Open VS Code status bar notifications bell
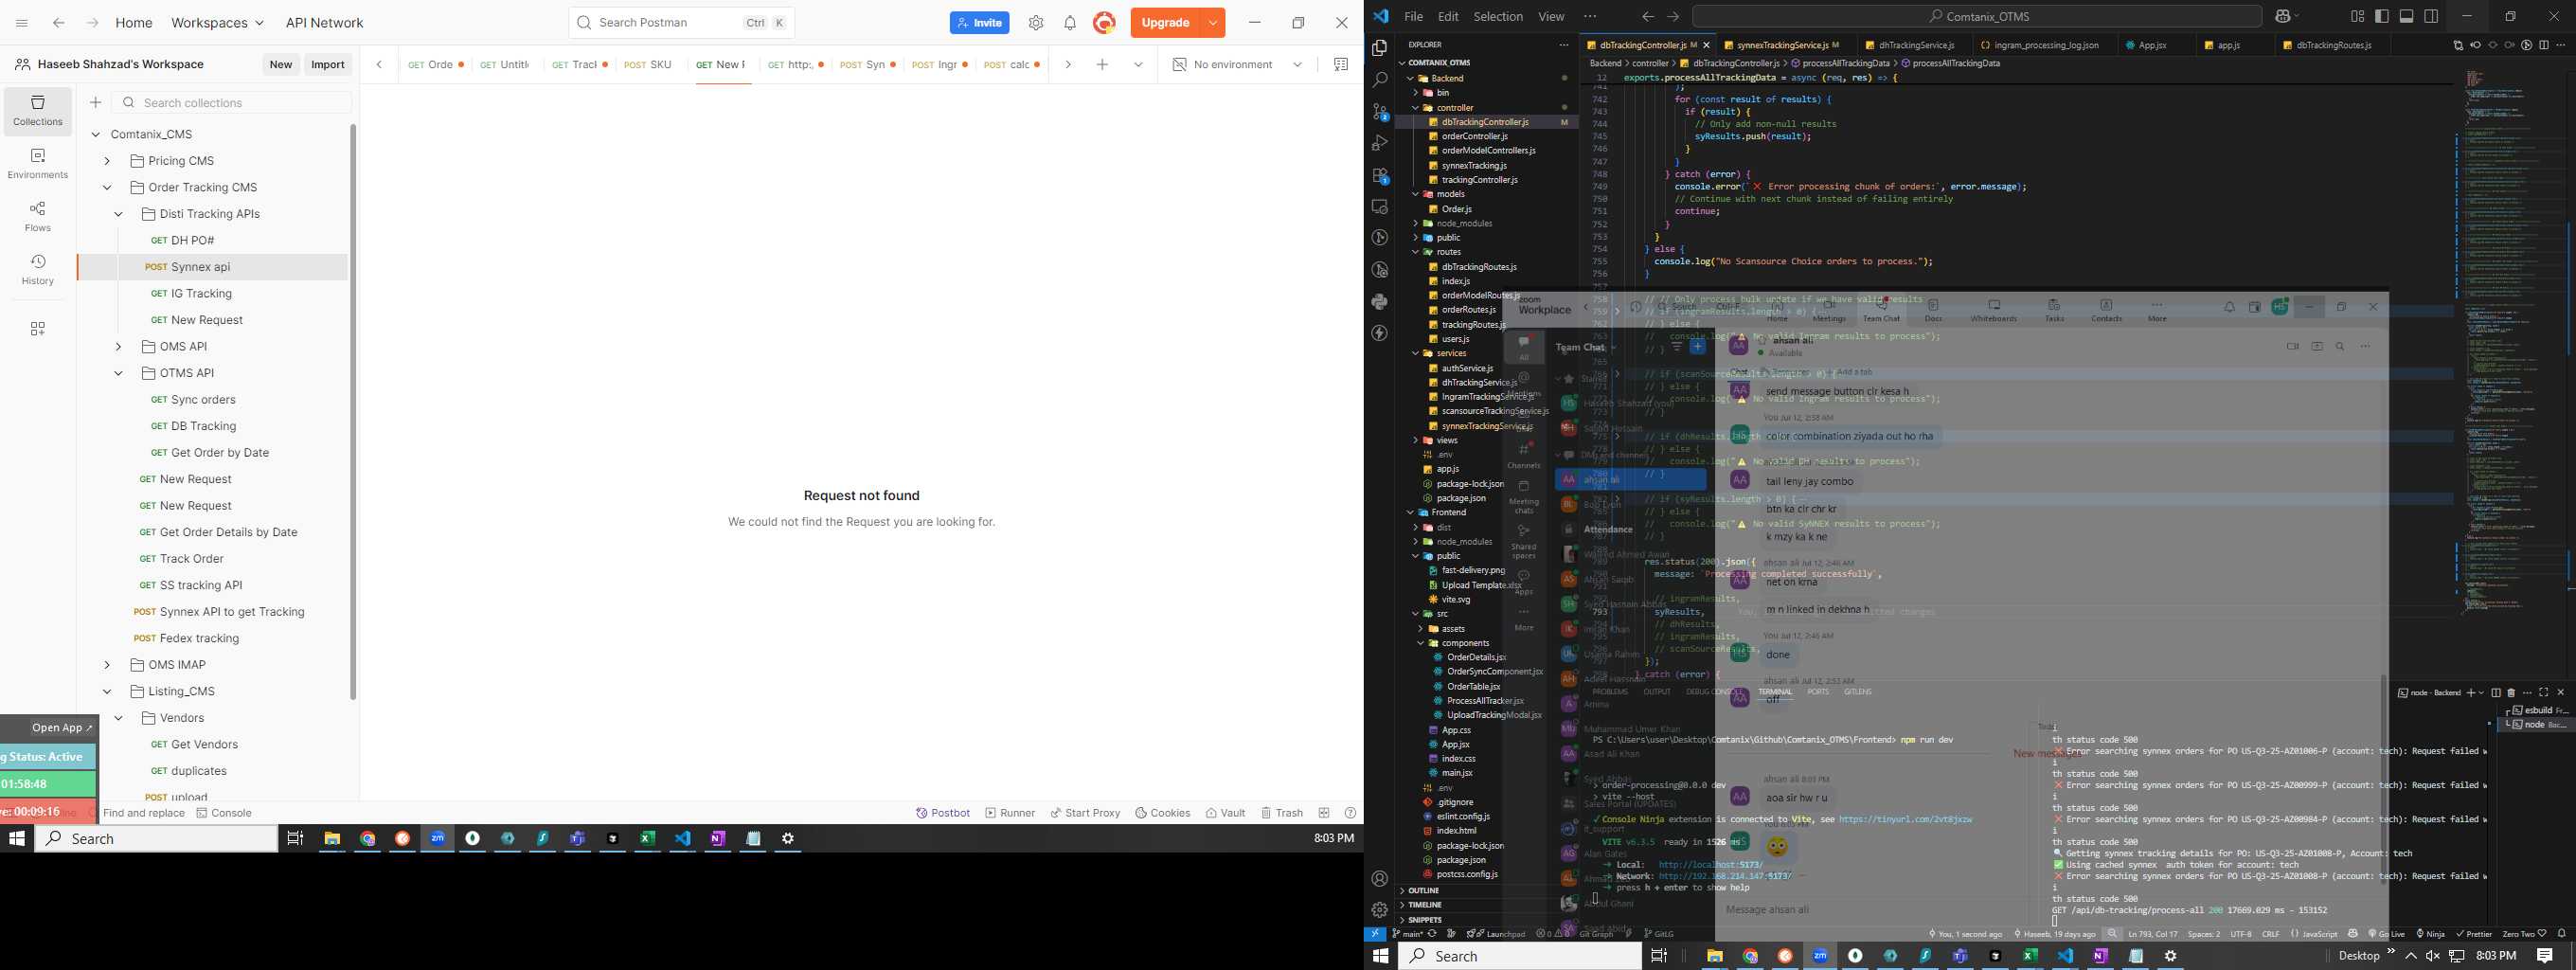The width and height of the screenshot is (2576, 970). coord(2561,934)
